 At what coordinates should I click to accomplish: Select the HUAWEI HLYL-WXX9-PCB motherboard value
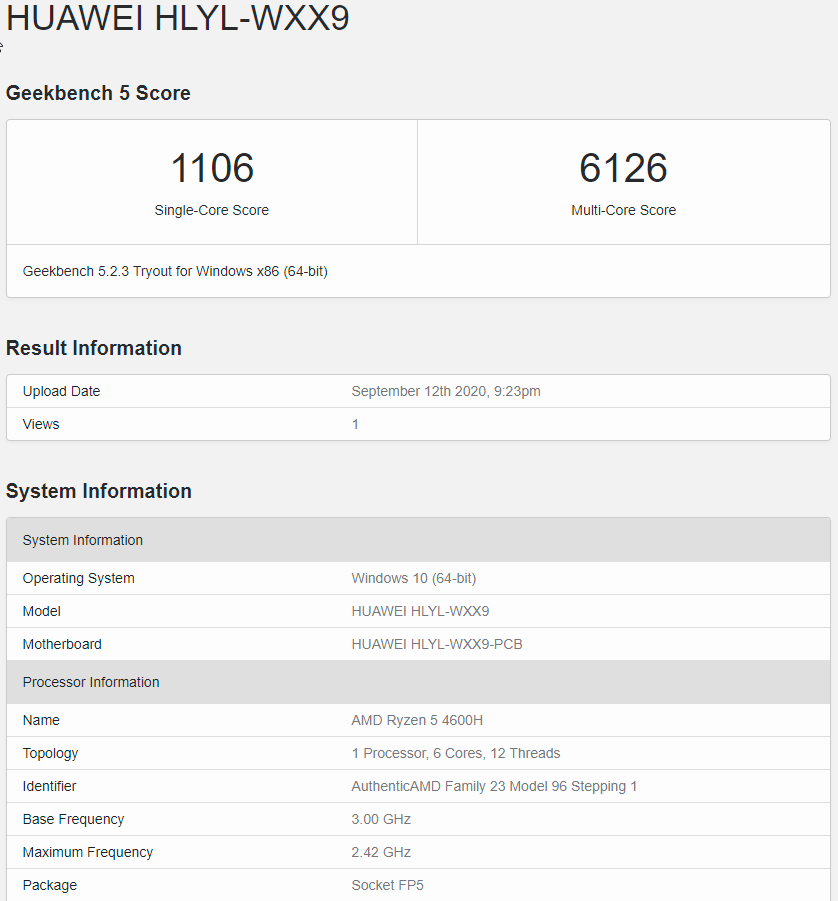[437, 644]
